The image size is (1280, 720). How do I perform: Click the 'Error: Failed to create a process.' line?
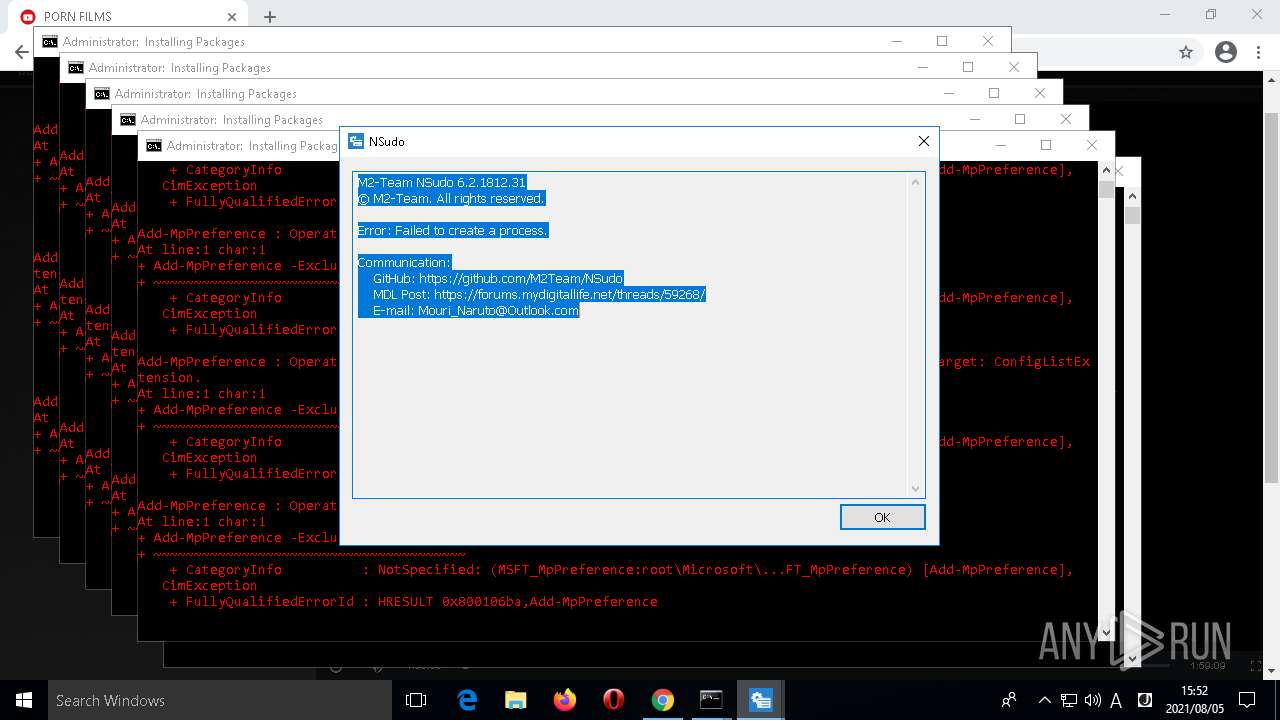[x=453, y=231]
